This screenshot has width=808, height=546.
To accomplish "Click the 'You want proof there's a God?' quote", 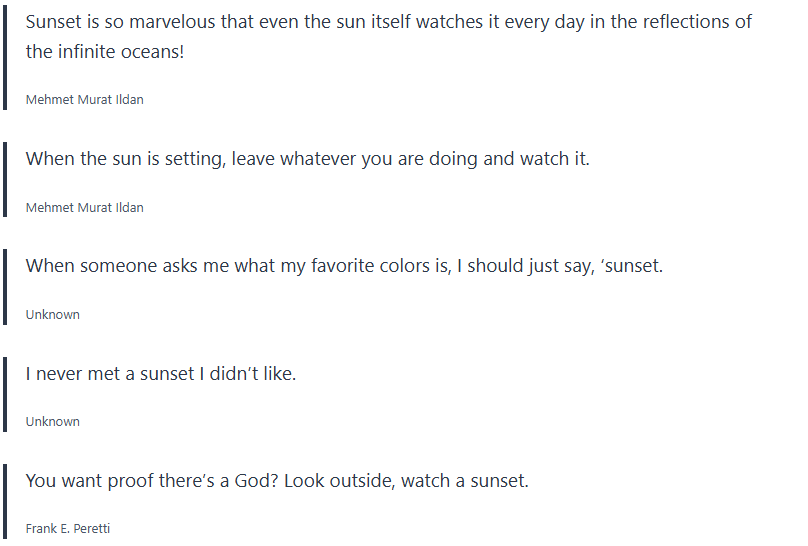I will click(276, 481).
